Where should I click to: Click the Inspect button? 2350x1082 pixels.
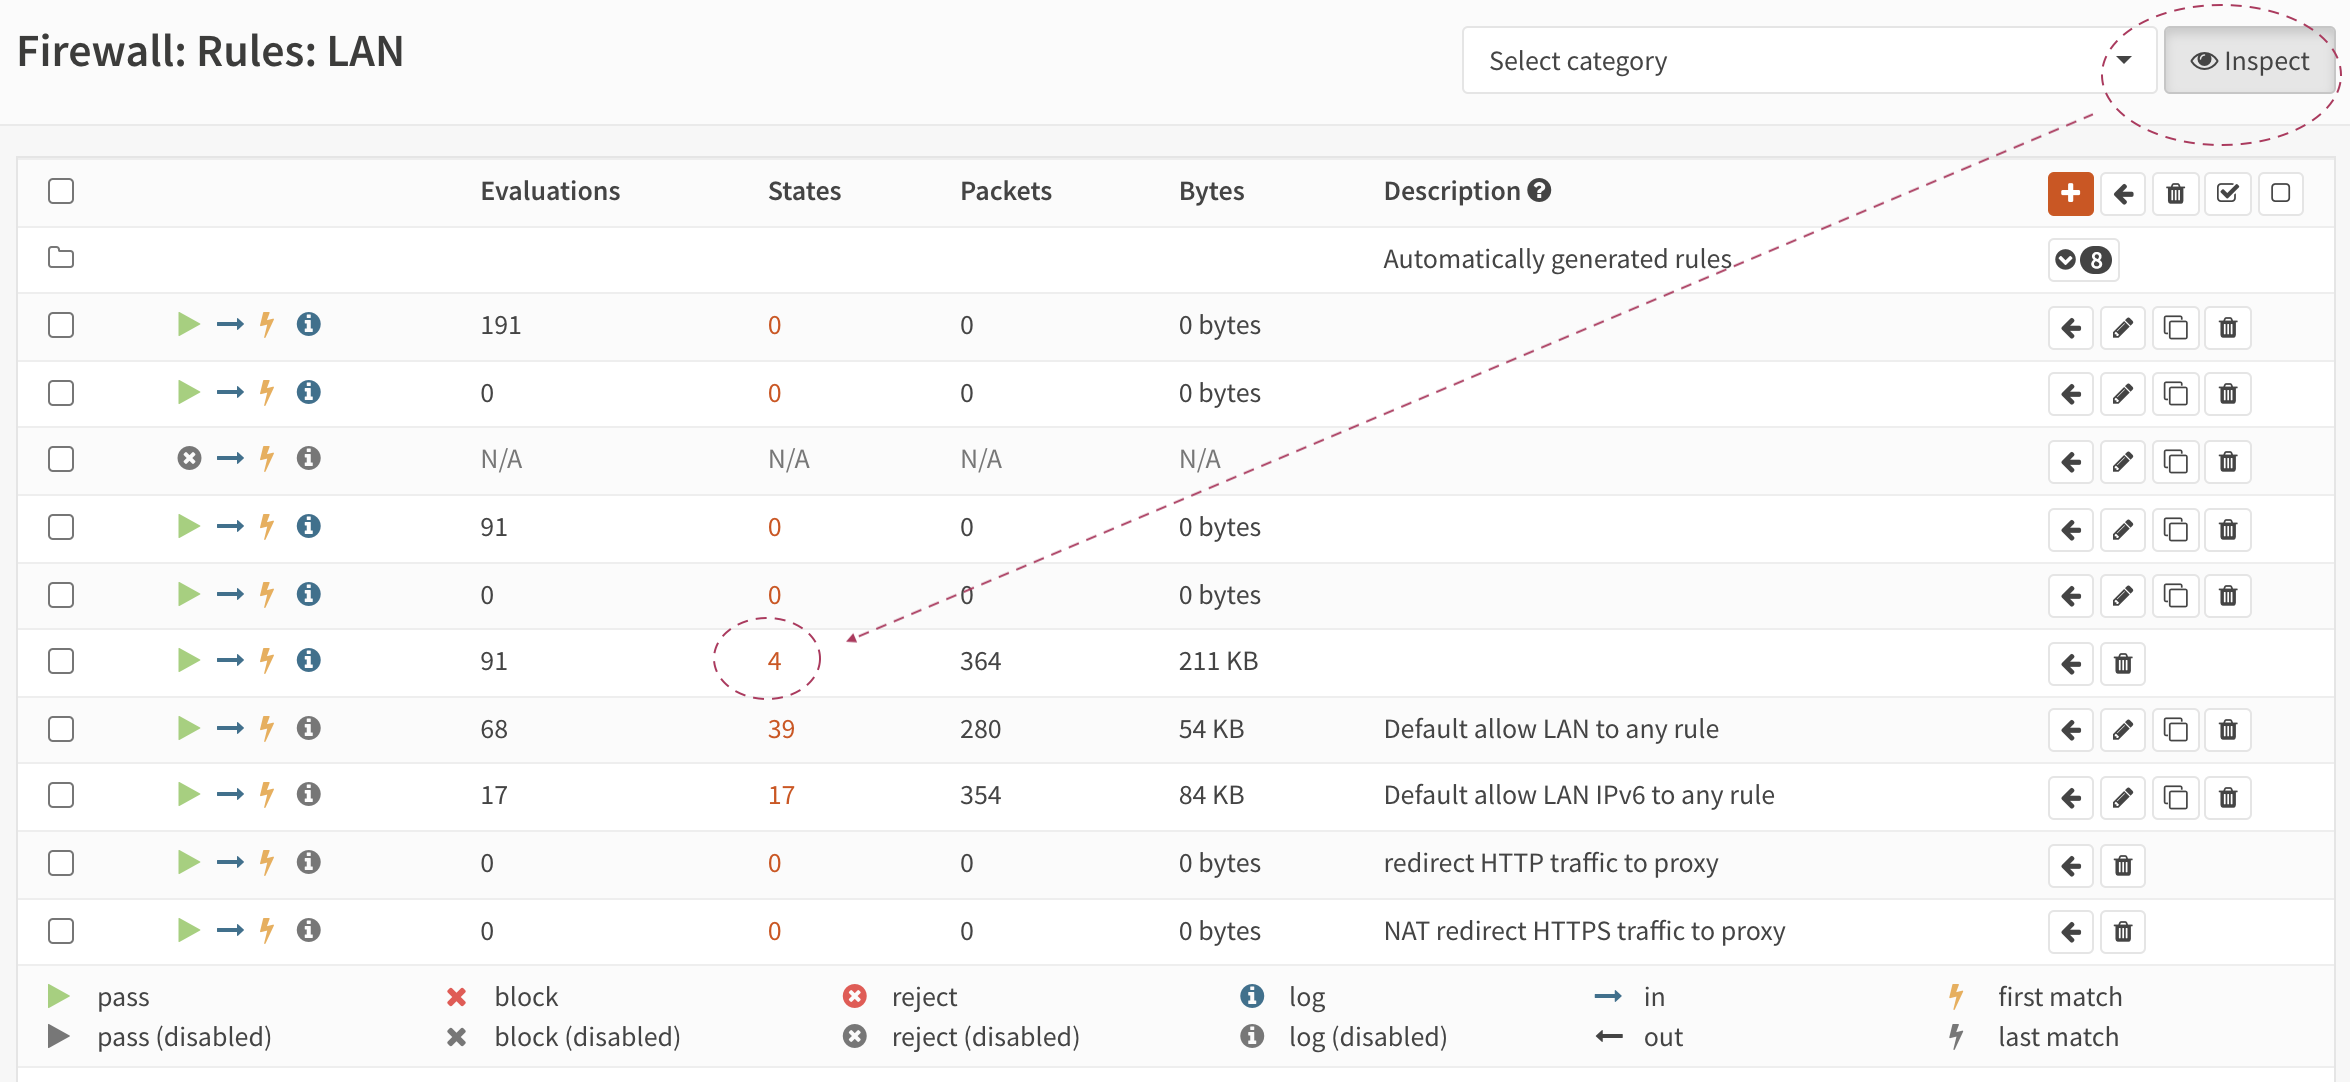coord(2249,61)
